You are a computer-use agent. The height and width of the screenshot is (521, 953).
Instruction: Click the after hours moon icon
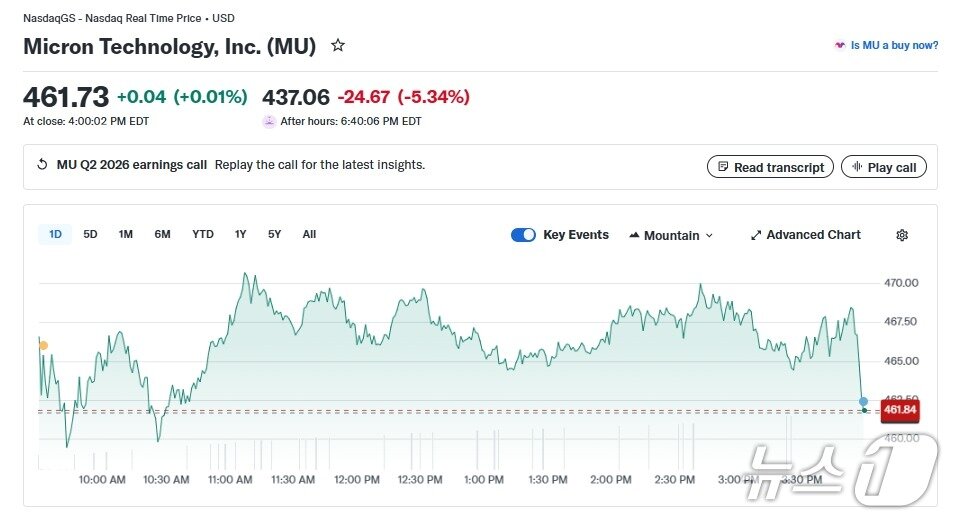(269, 121)
